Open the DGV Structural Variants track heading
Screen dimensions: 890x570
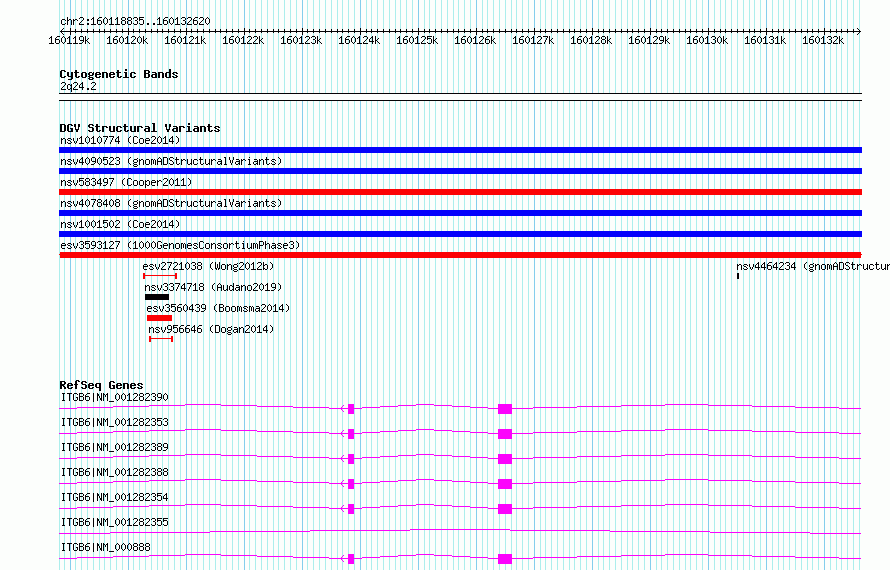pyautogui.click(x=140, y=128)
